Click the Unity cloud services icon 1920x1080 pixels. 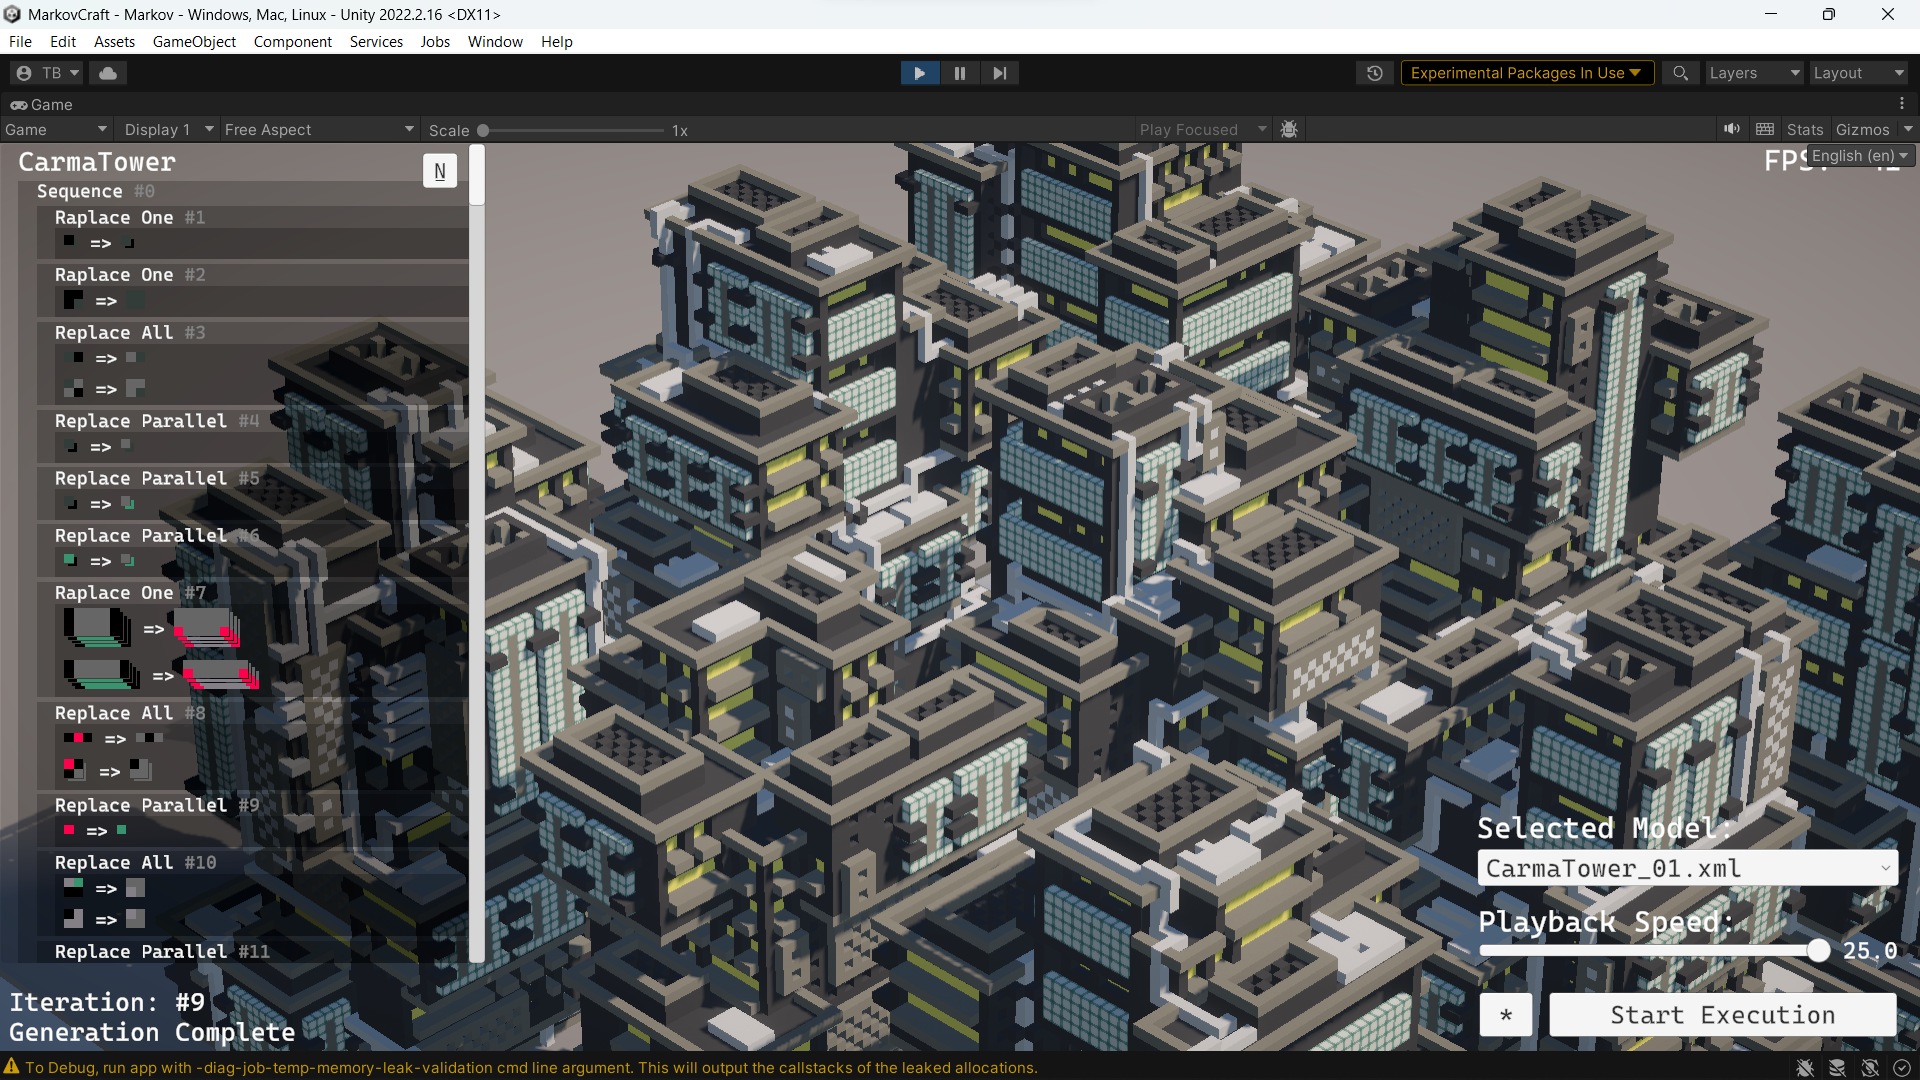pos(108,73)
